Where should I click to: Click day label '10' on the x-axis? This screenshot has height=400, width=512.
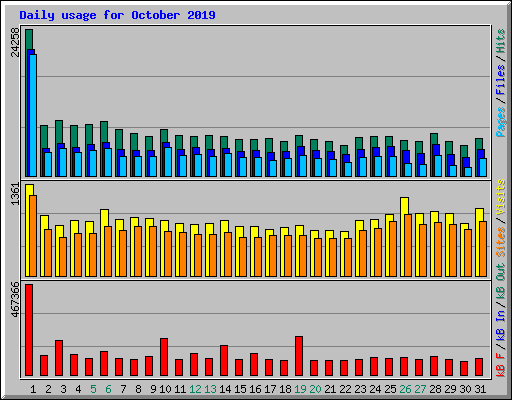click(165, 389)
